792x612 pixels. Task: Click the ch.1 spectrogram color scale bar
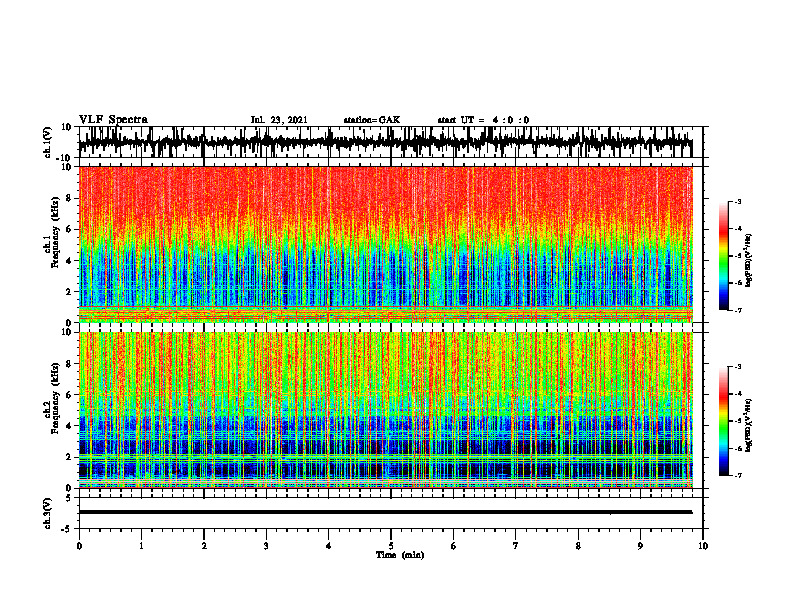[x=723, y=256]
